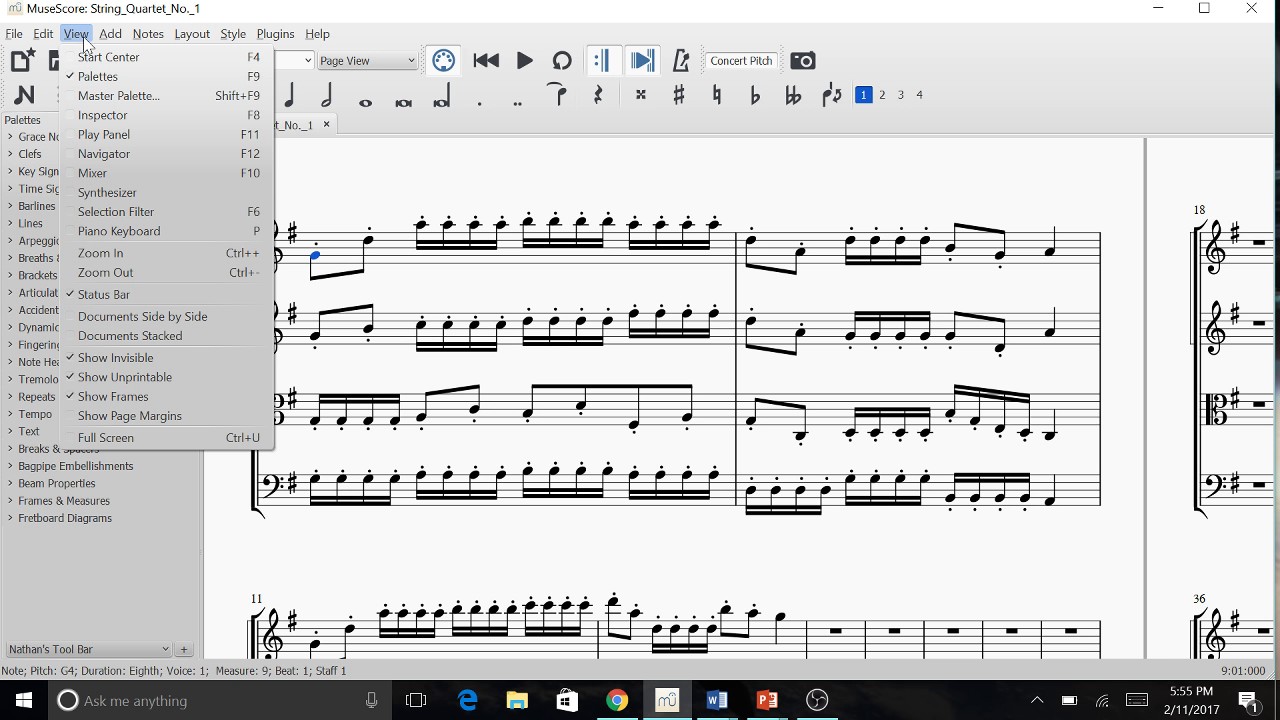Open the Edit menu
1280x720 pixels.
point(43,34)
